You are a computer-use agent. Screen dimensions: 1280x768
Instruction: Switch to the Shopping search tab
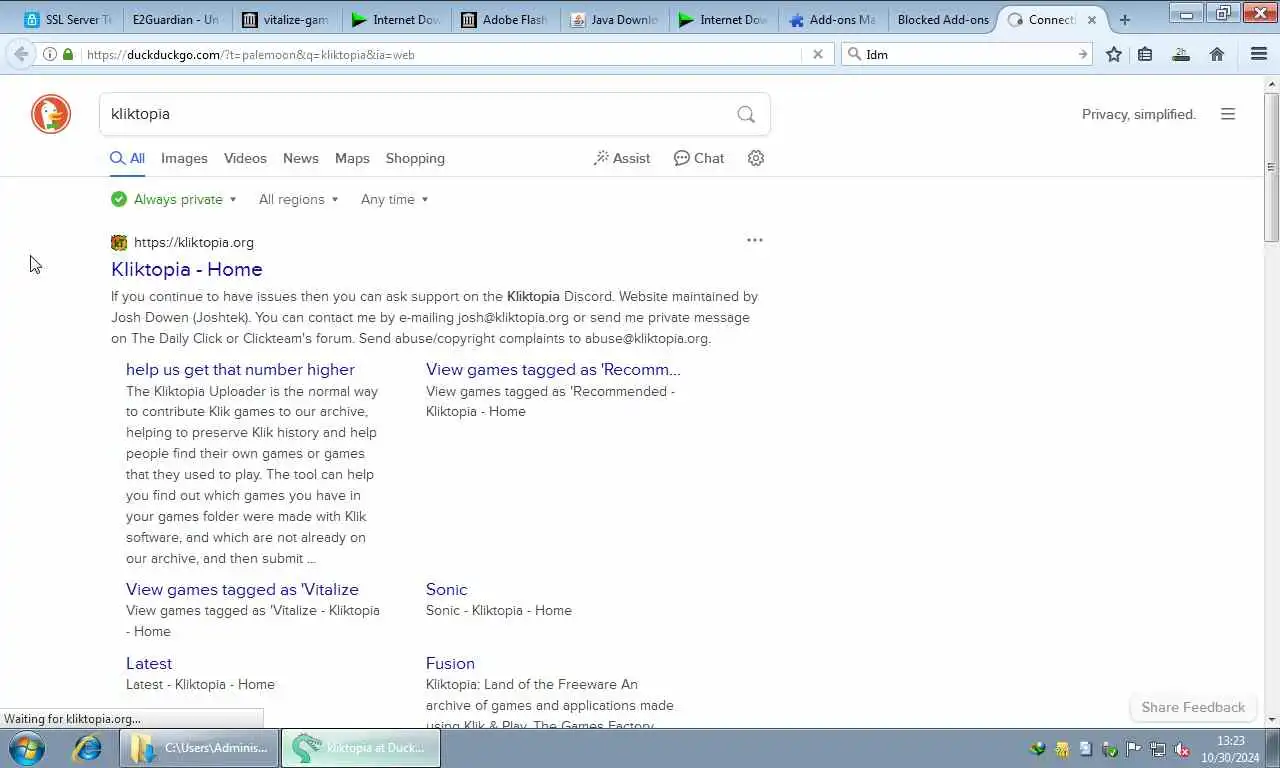(415, 158)
